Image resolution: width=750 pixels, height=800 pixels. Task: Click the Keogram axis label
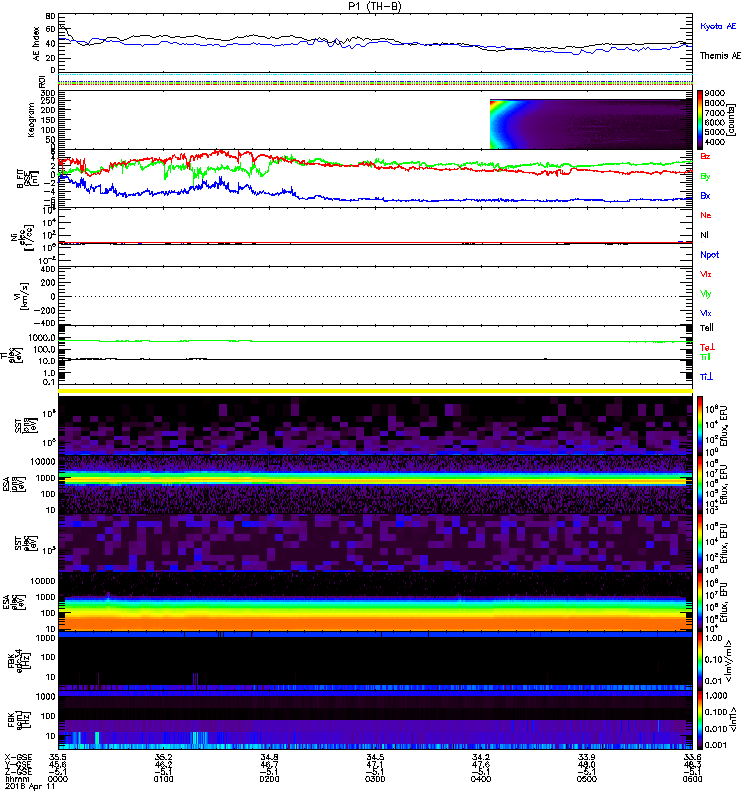click(x=31, y=119)
